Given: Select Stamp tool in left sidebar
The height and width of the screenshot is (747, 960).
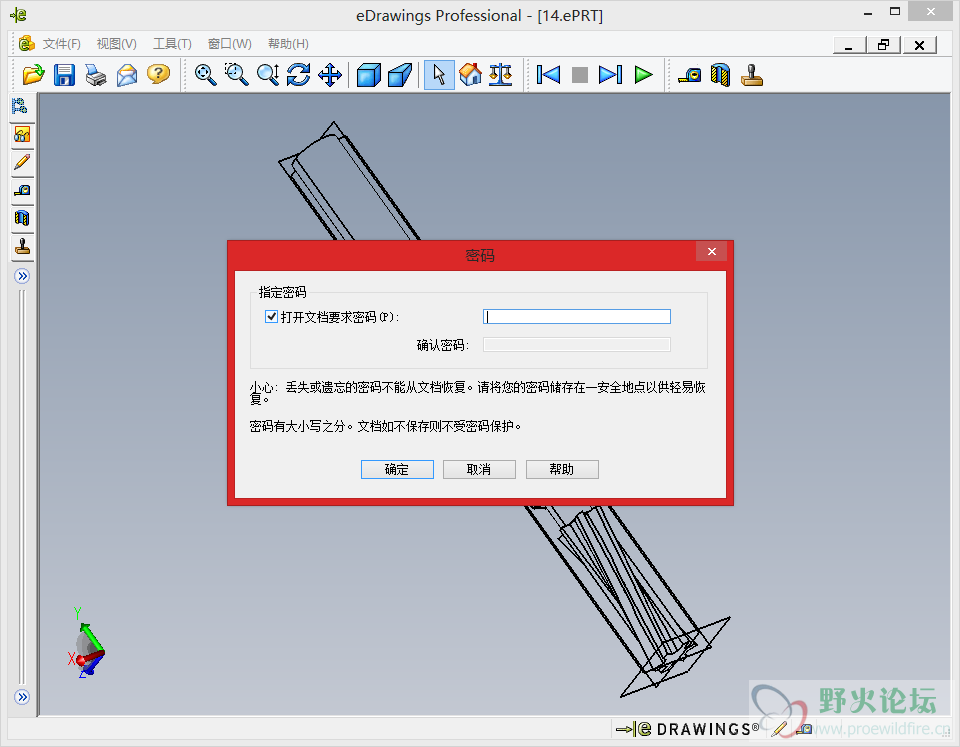Looking at the screenshot, I should coord(22,246).
